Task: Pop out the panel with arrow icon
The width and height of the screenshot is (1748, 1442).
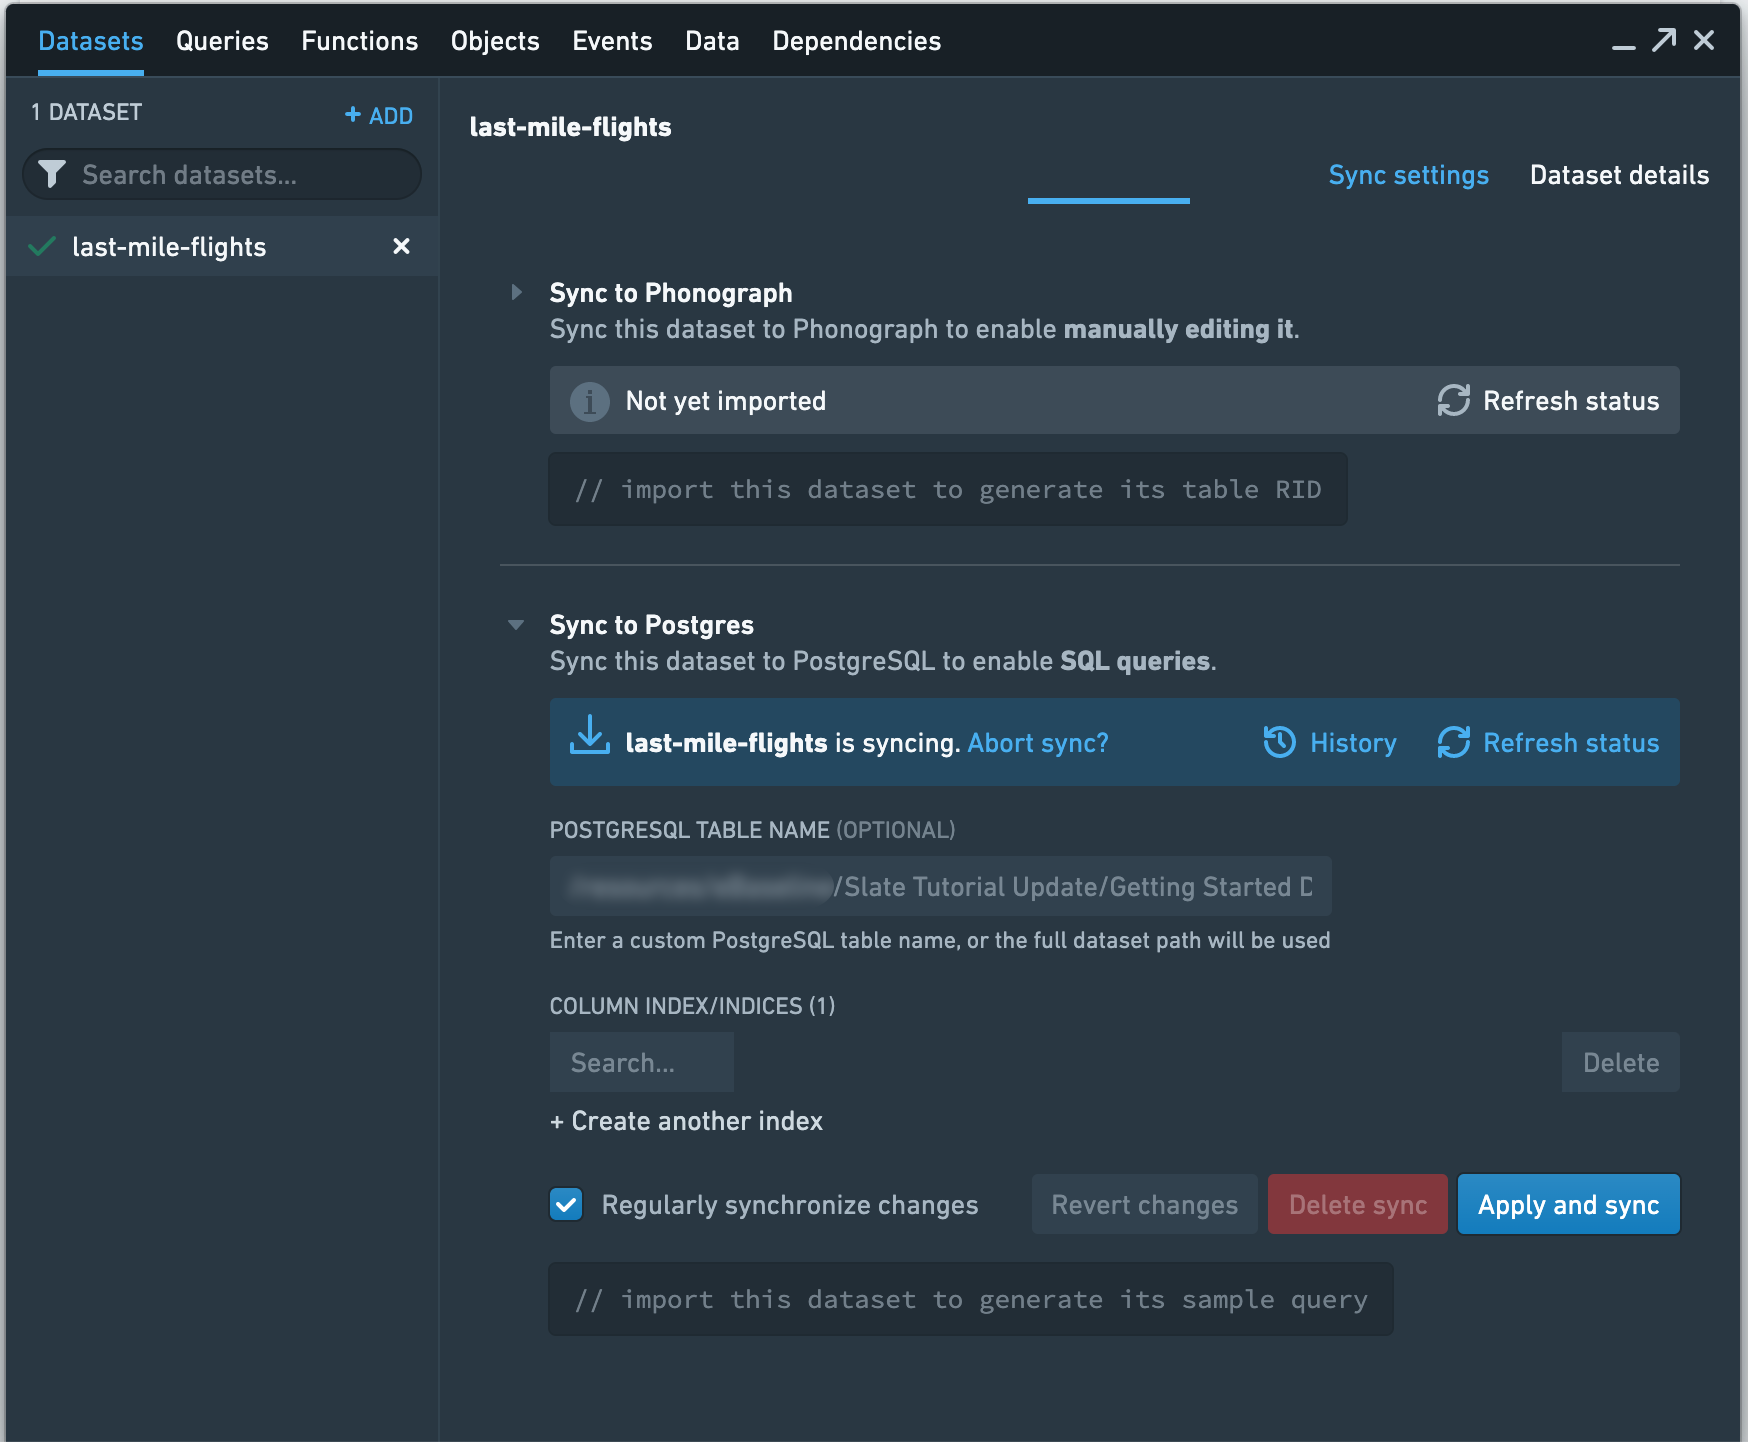Action: [x=1664, y=40]
